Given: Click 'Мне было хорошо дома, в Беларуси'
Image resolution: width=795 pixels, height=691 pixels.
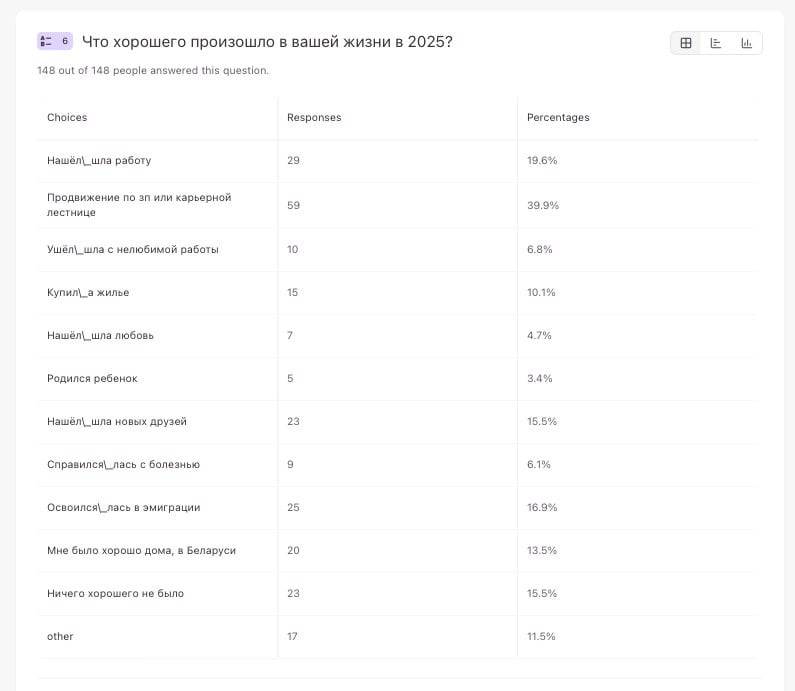Looking at the screenshot, I should coord(141,551).
